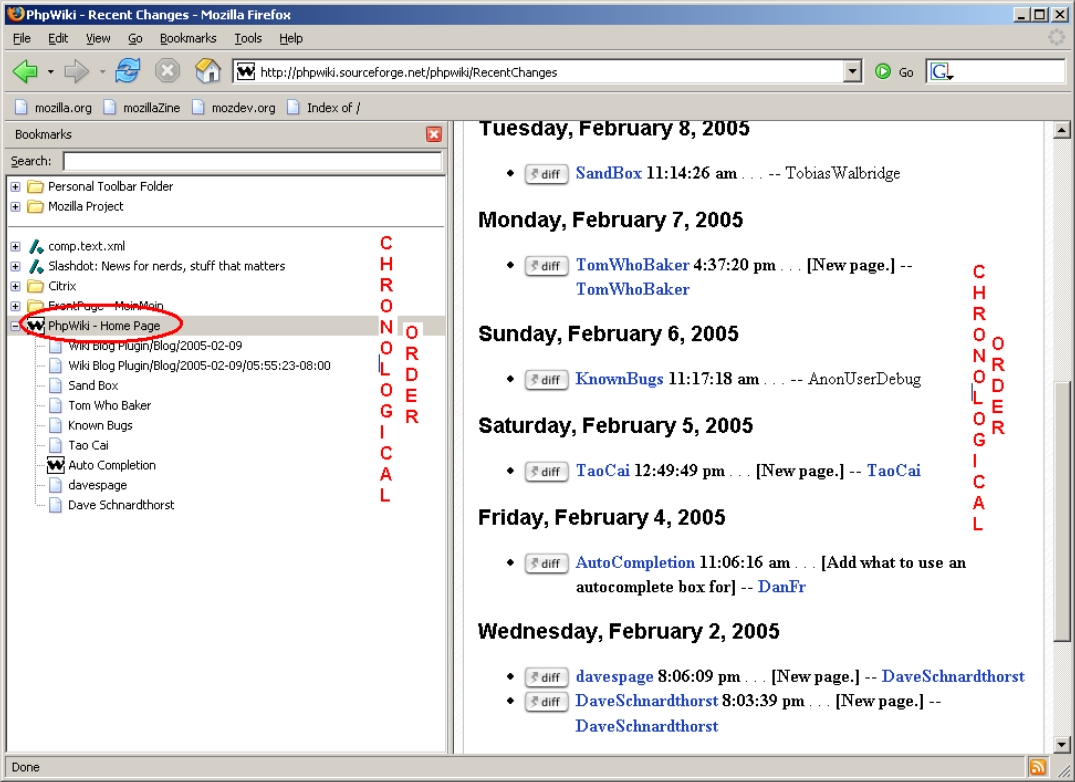1075x782 pixels.
Task: Click the green Go button icon
Action: coord(883,71)
